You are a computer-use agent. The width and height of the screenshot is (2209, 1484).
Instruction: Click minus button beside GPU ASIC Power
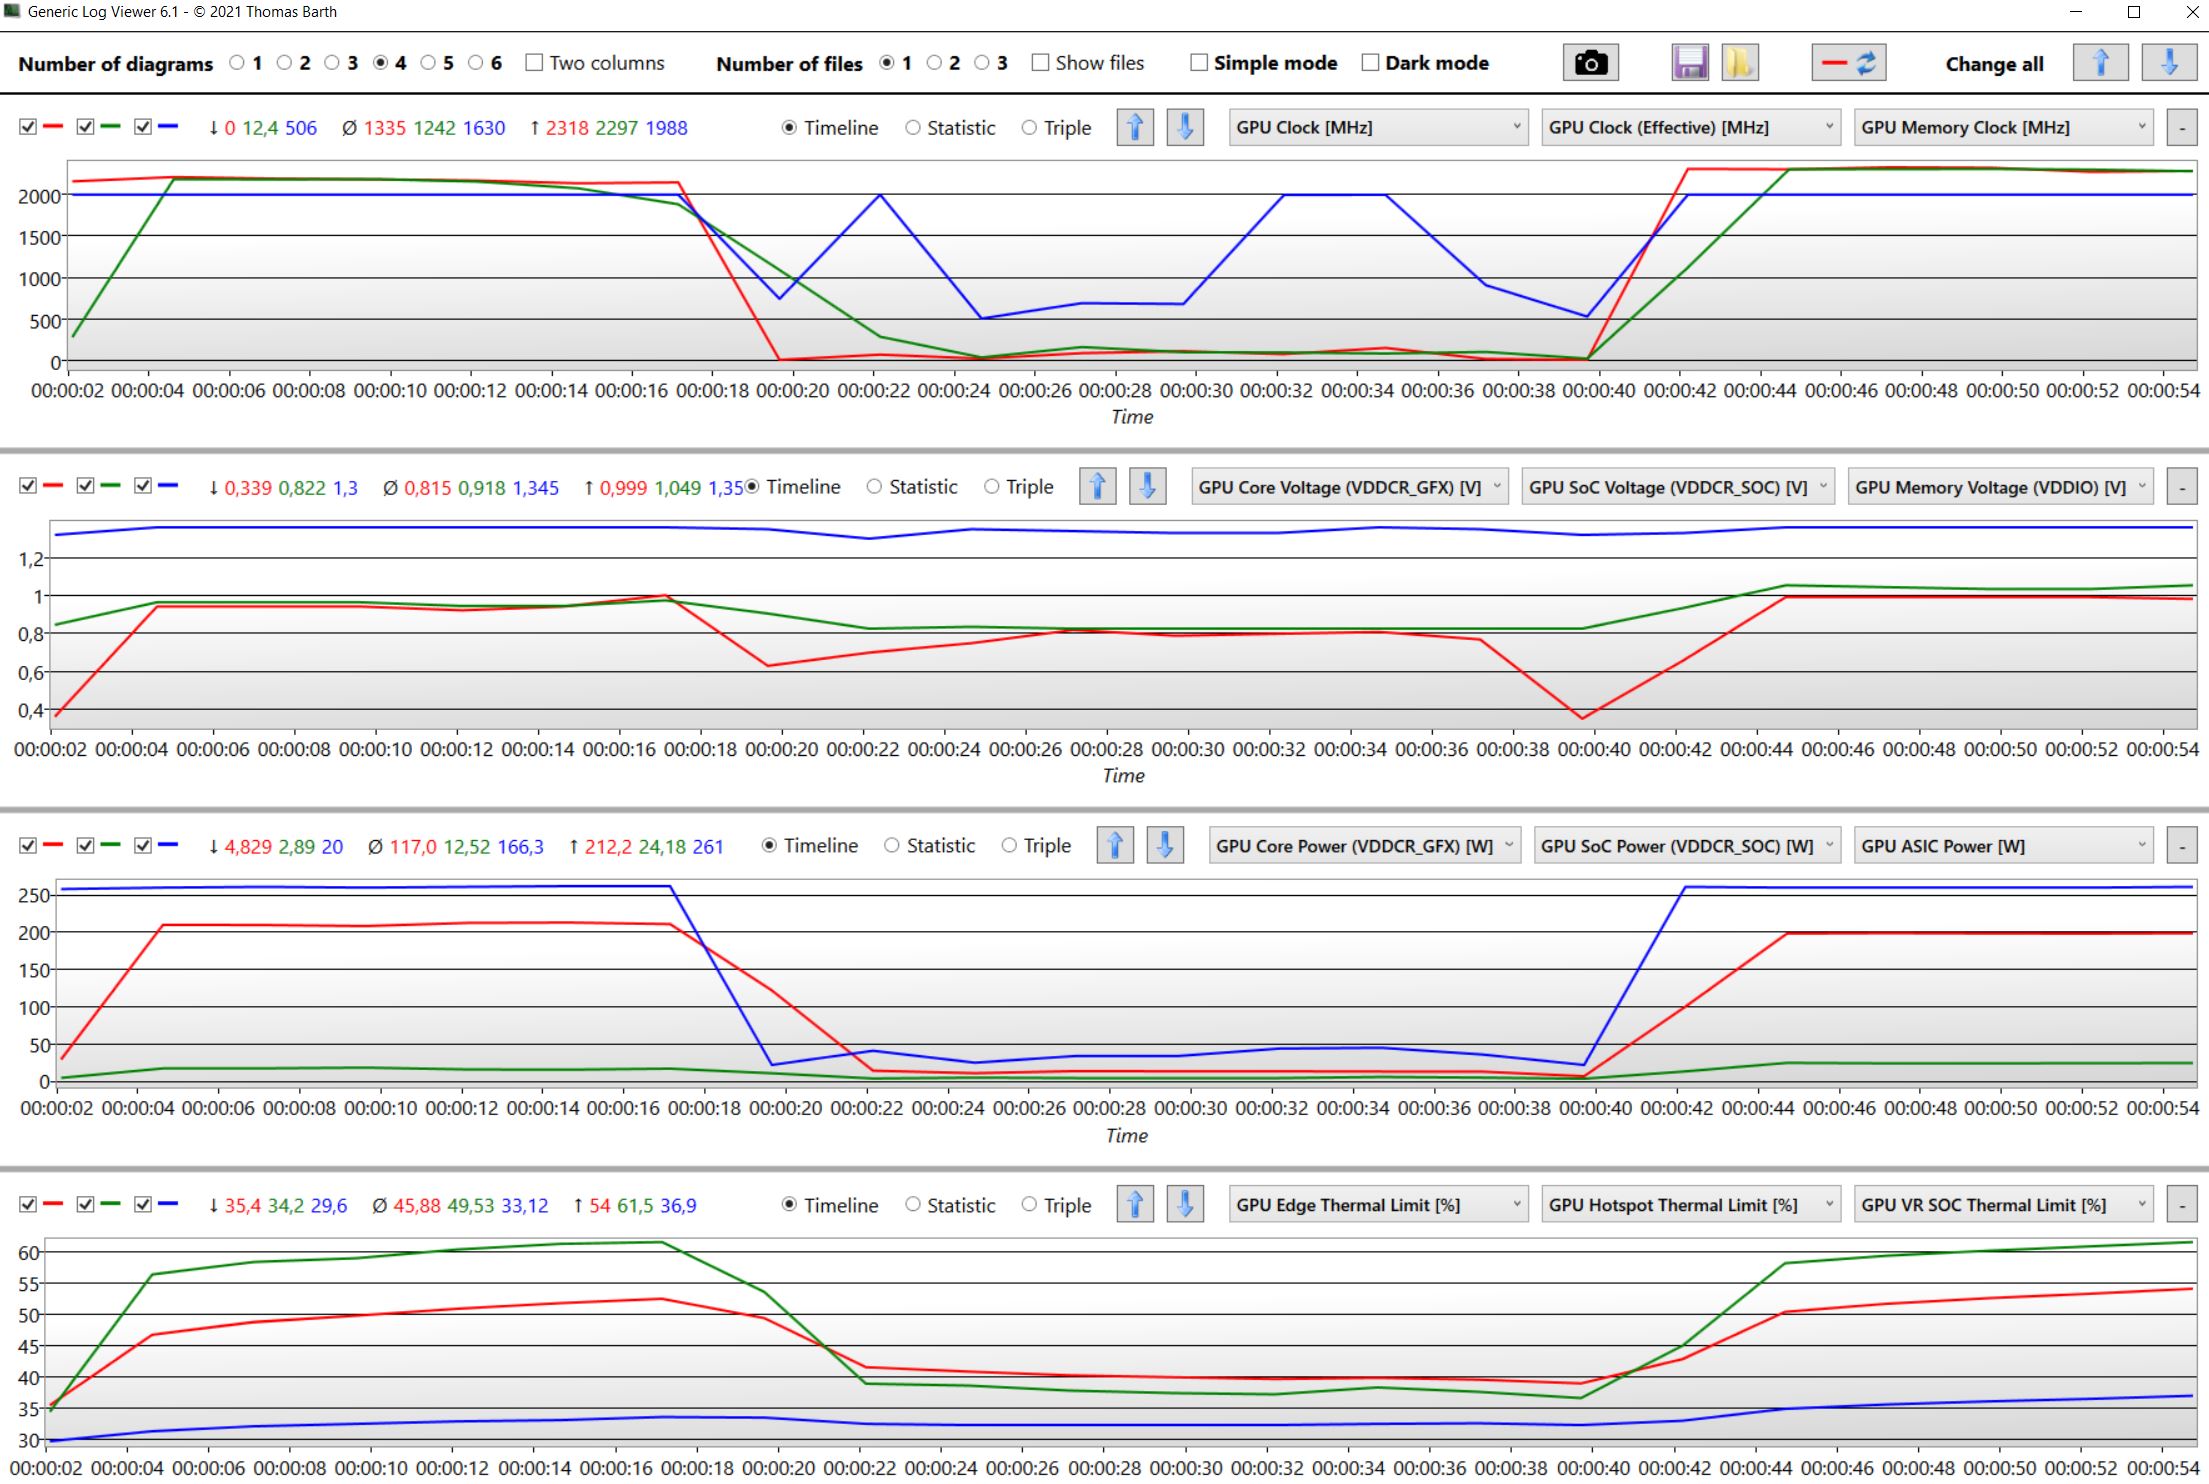tap(2181, 846)
